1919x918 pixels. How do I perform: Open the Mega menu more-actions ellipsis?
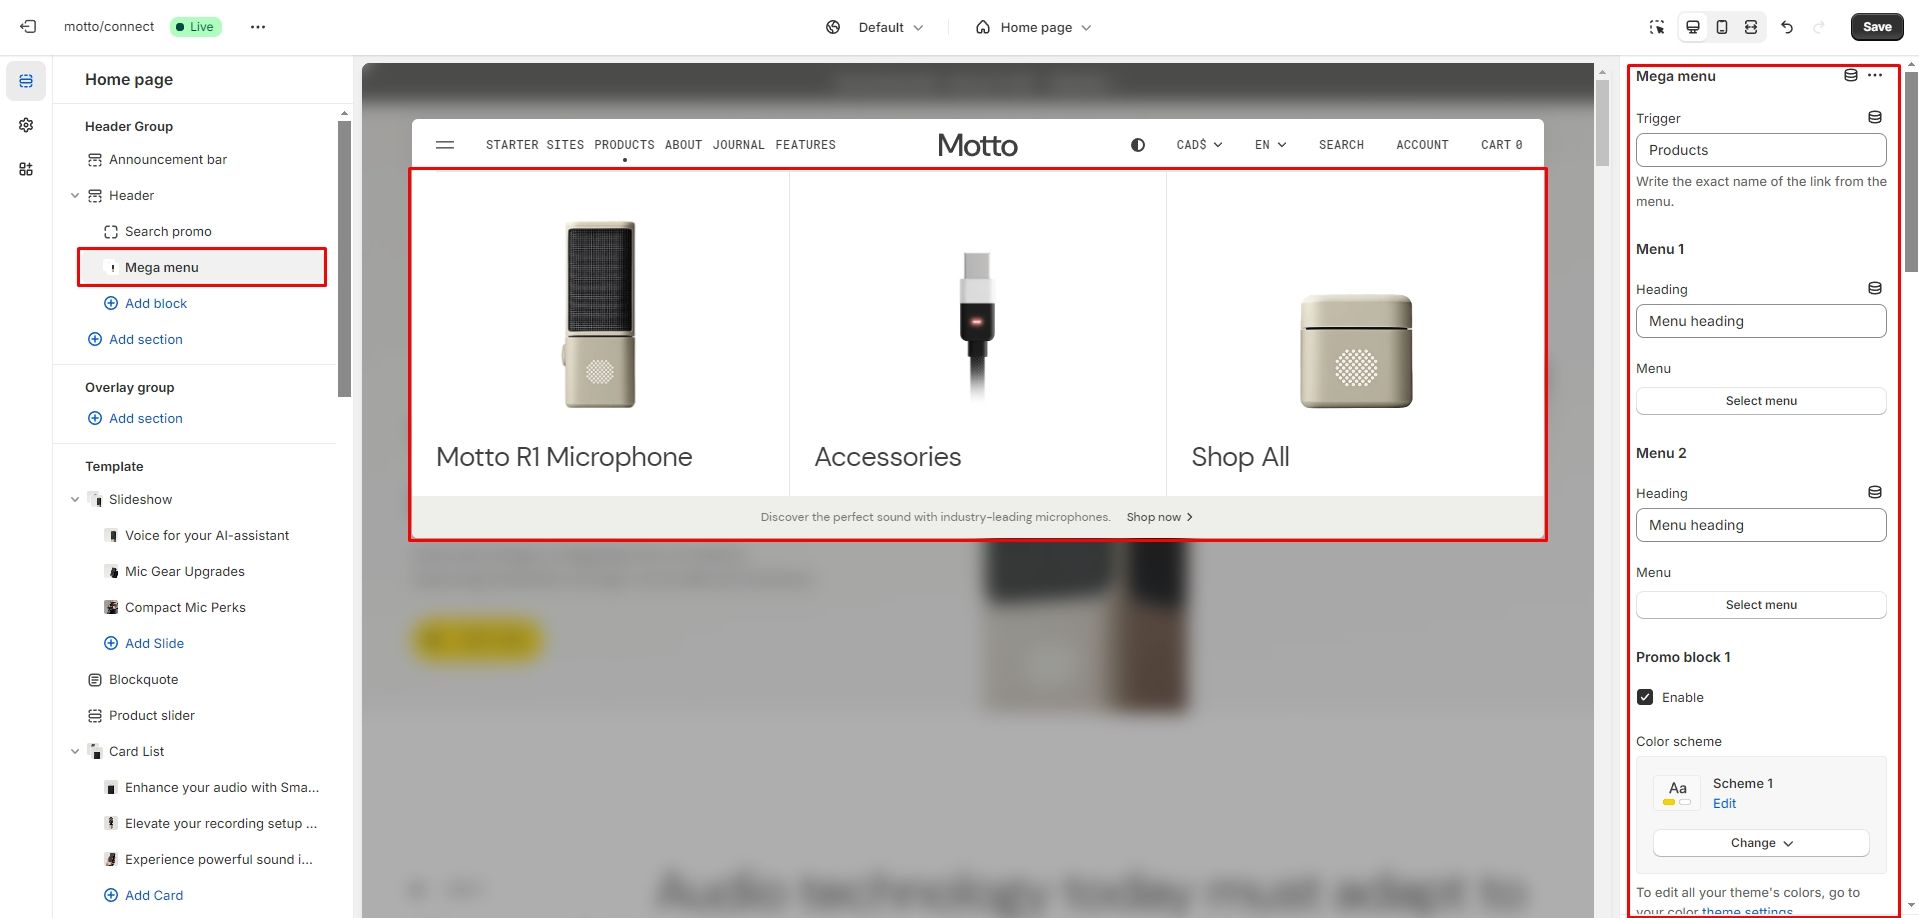click(1875, 75)
